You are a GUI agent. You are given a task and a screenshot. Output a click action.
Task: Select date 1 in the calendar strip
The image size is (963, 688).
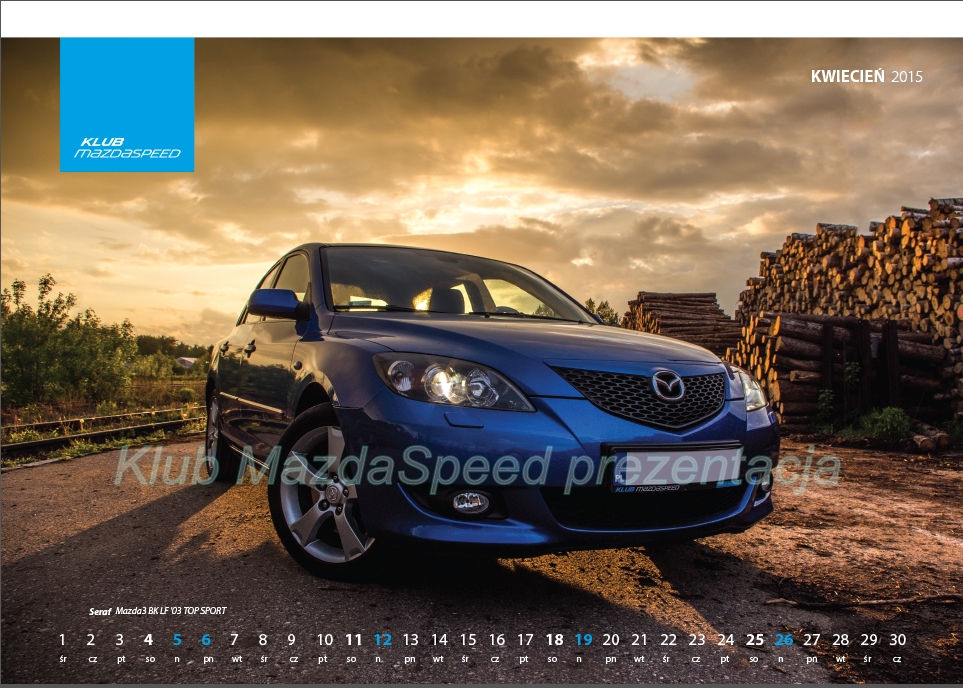[62, 640]
